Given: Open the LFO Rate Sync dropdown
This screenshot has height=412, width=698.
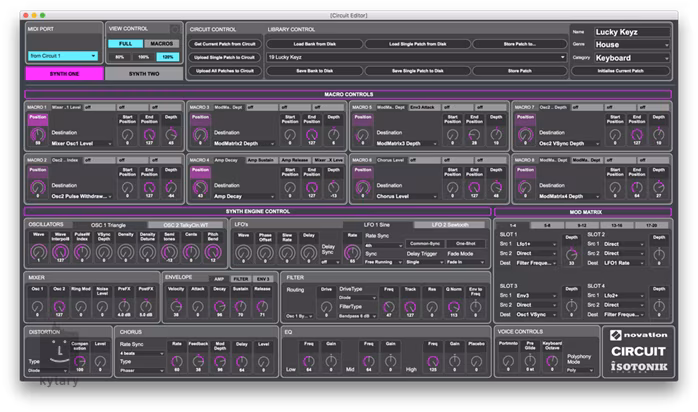Looking at the screenshot, I should tap(384, 245).
